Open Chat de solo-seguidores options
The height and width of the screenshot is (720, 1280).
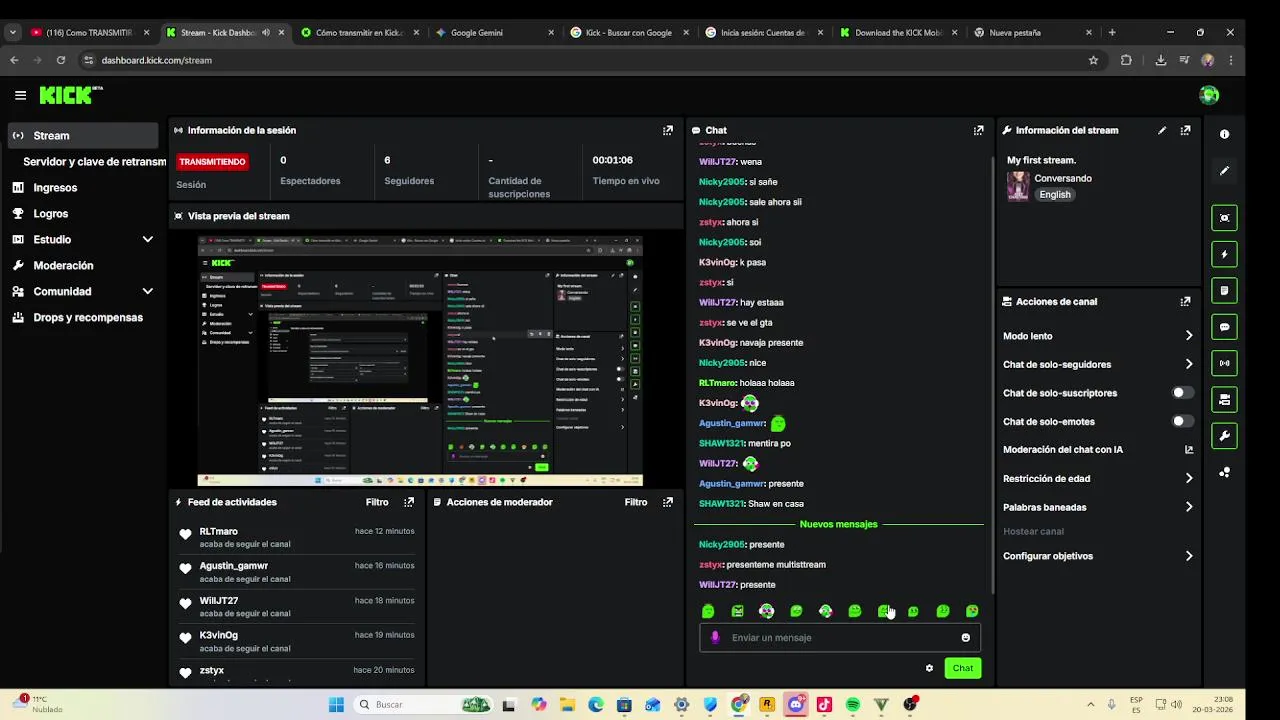pos(1098,364)
